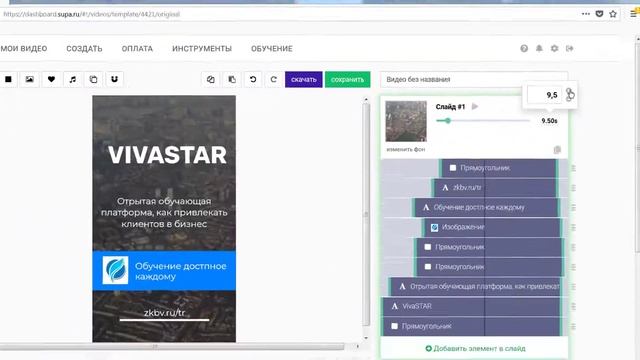Click the paste element icon
This screenshot has height=360, width=640.
click(x=232, y=79)
